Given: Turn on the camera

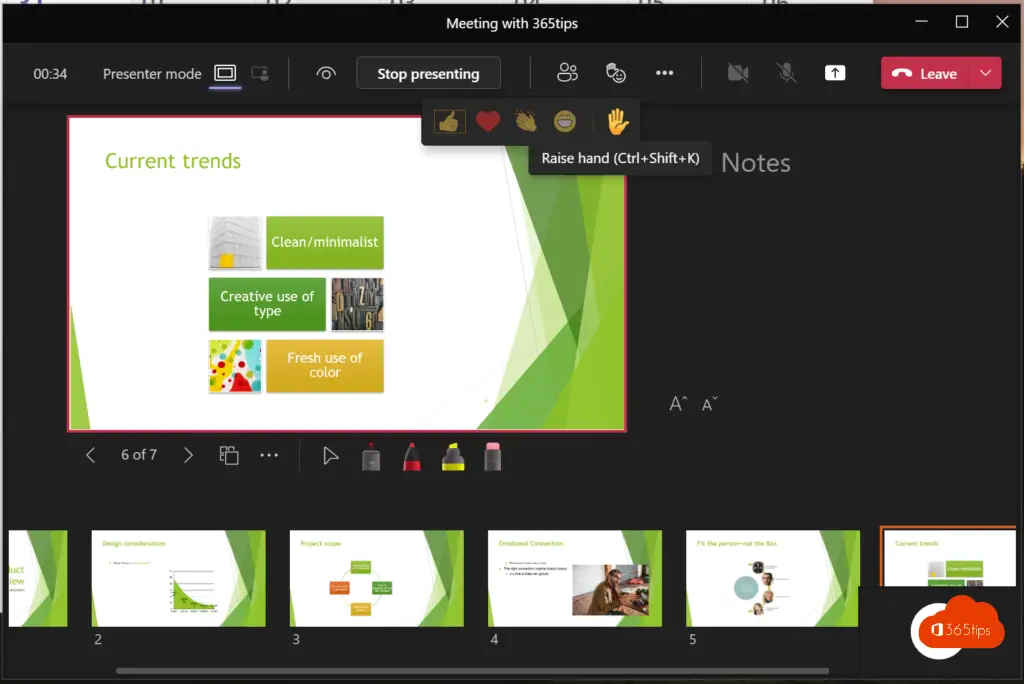Looking at the screenshot, I should click(738, 73).
